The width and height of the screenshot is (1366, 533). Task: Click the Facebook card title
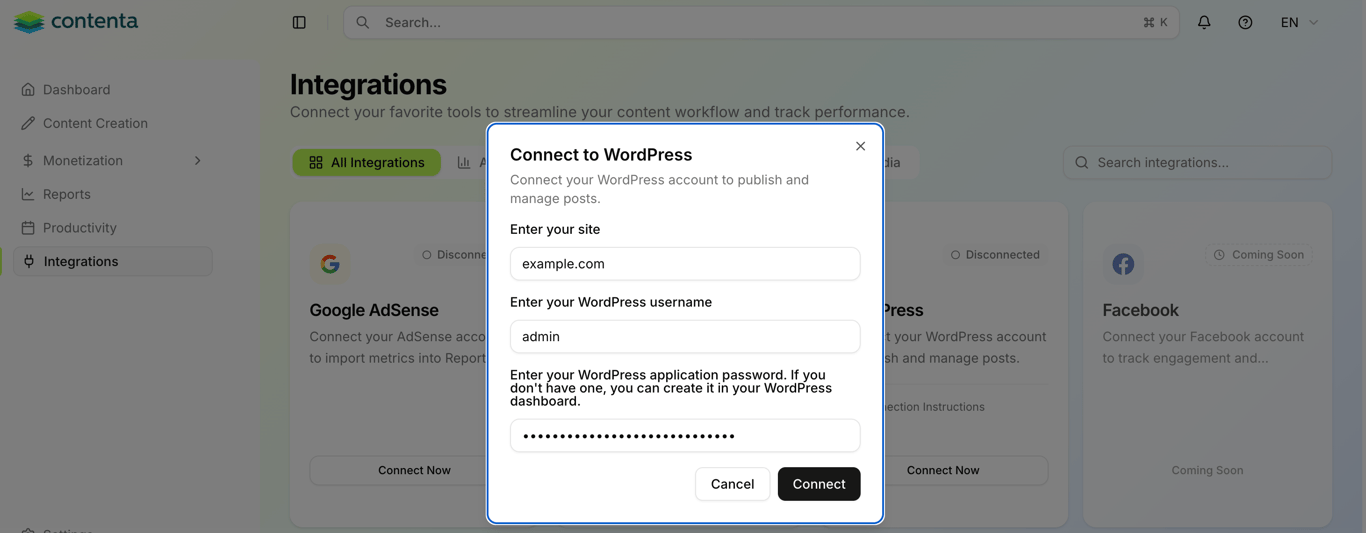coord(1140,311)
